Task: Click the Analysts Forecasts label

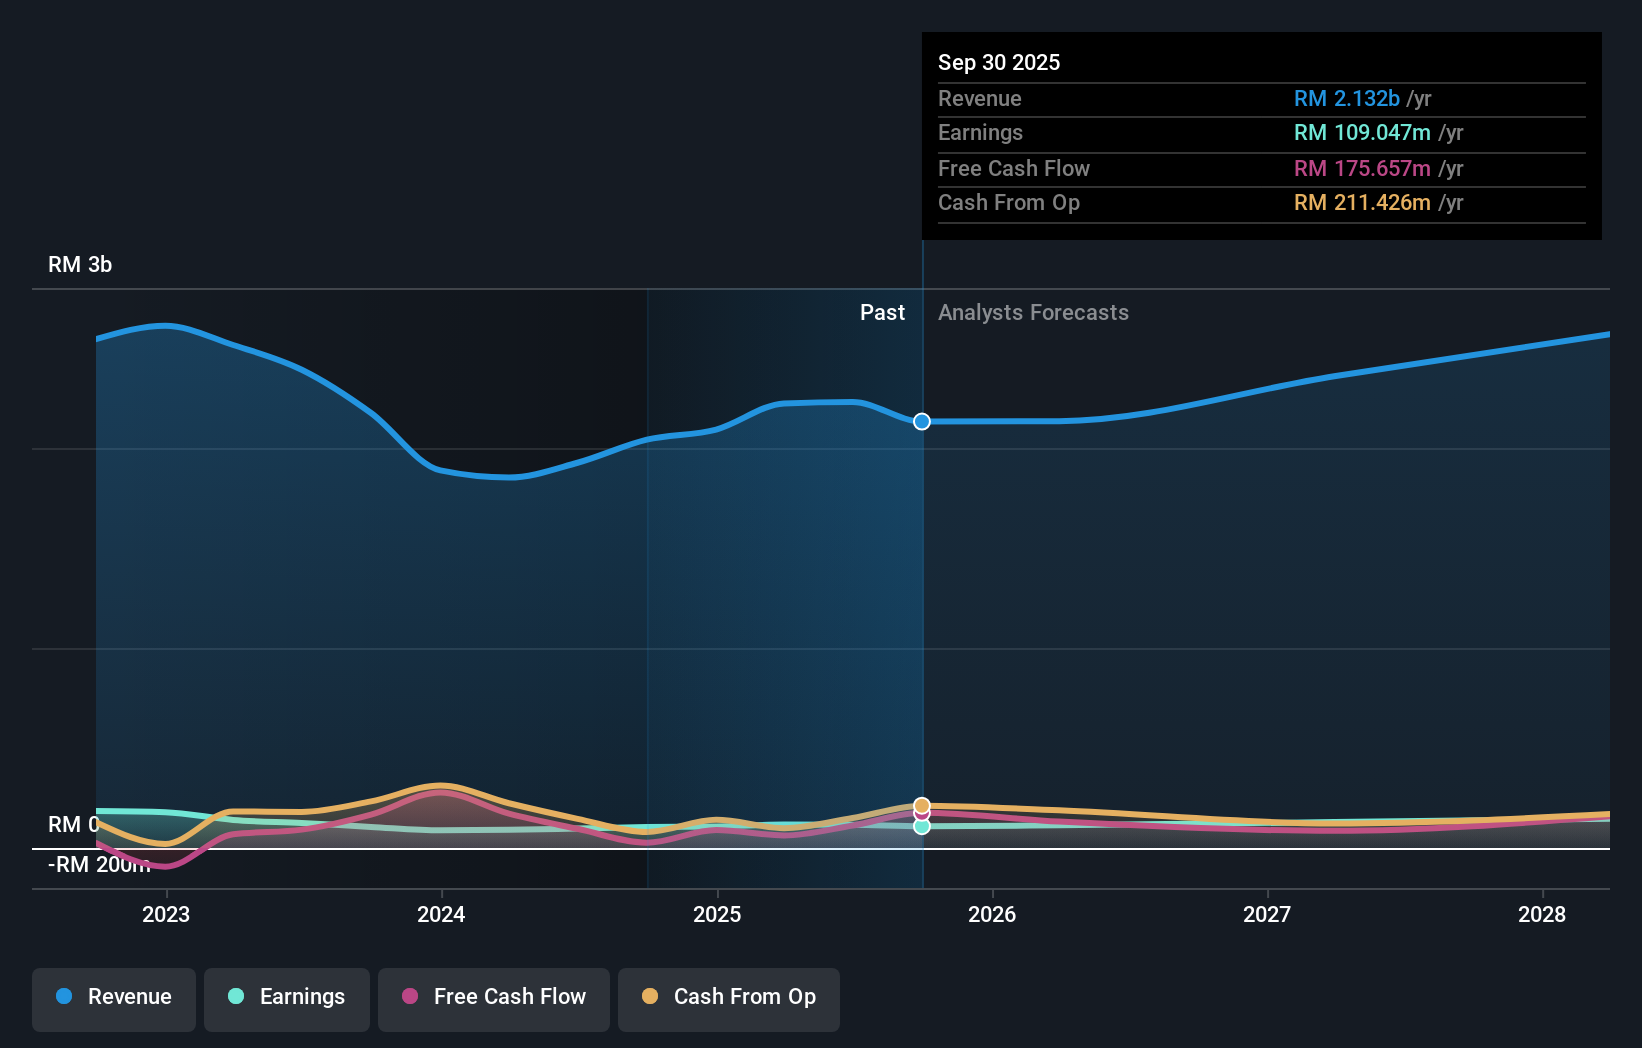Action: point(1034,312)
